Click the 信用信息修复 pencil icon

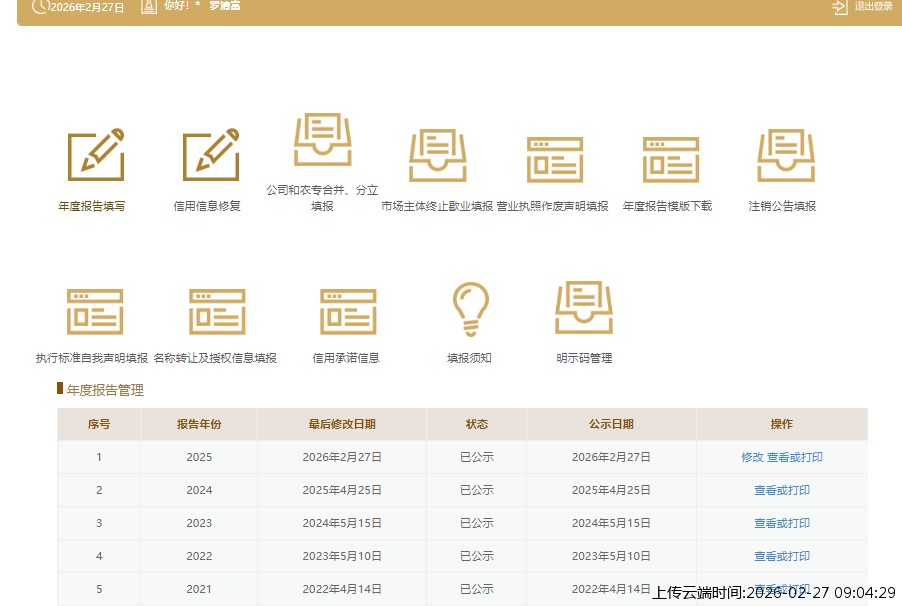tap(210, 156)
